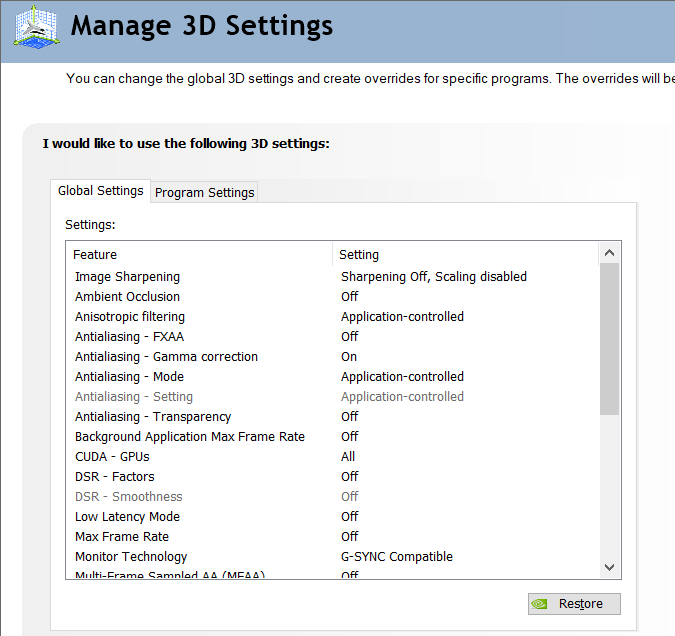
Task: Open the Anisotropic filtering value dropdown
Action: (x=402, y=317)
